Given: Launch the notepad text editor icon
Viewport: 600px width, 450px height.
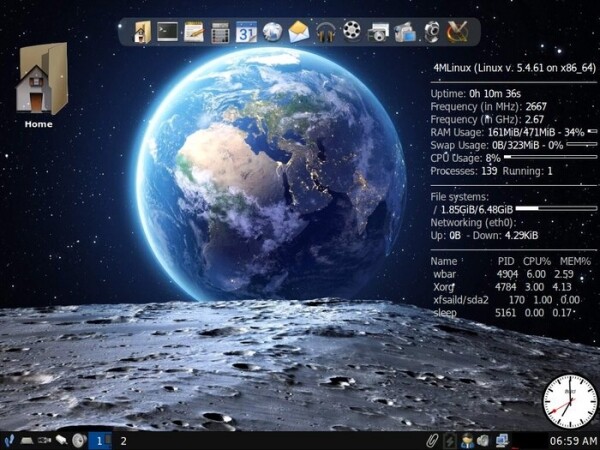Looking at the screenshot, I should (x=194, y=32).
